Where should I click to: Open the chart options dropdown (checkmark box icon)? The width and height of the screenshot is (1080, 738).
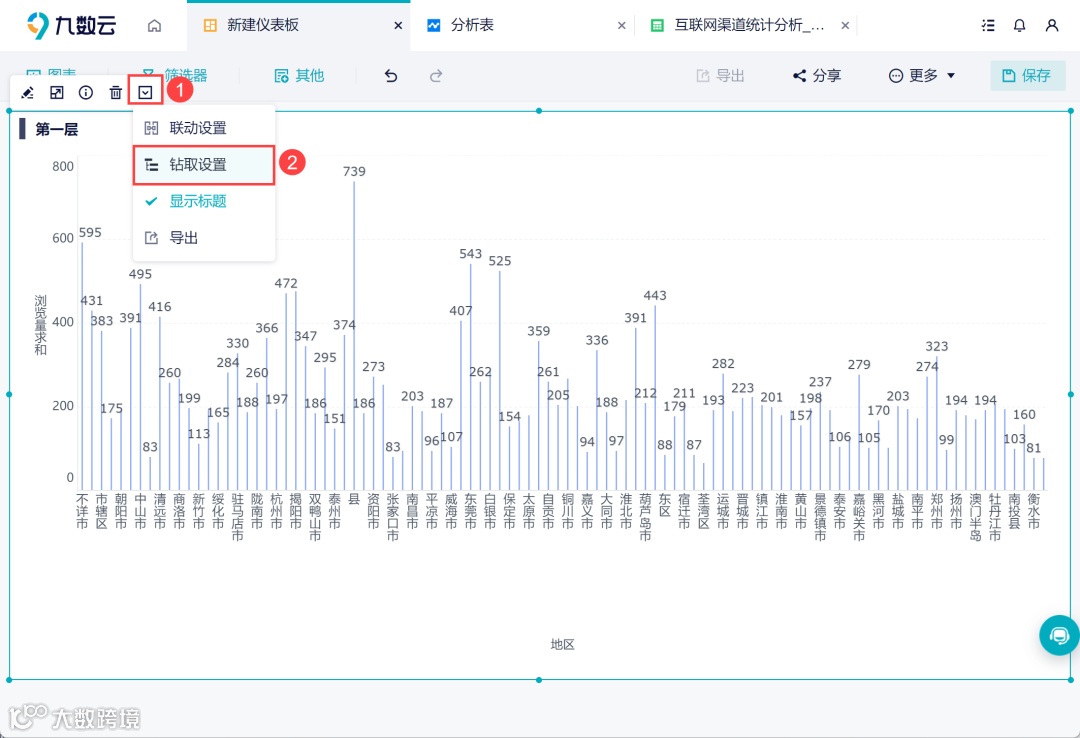146,90
